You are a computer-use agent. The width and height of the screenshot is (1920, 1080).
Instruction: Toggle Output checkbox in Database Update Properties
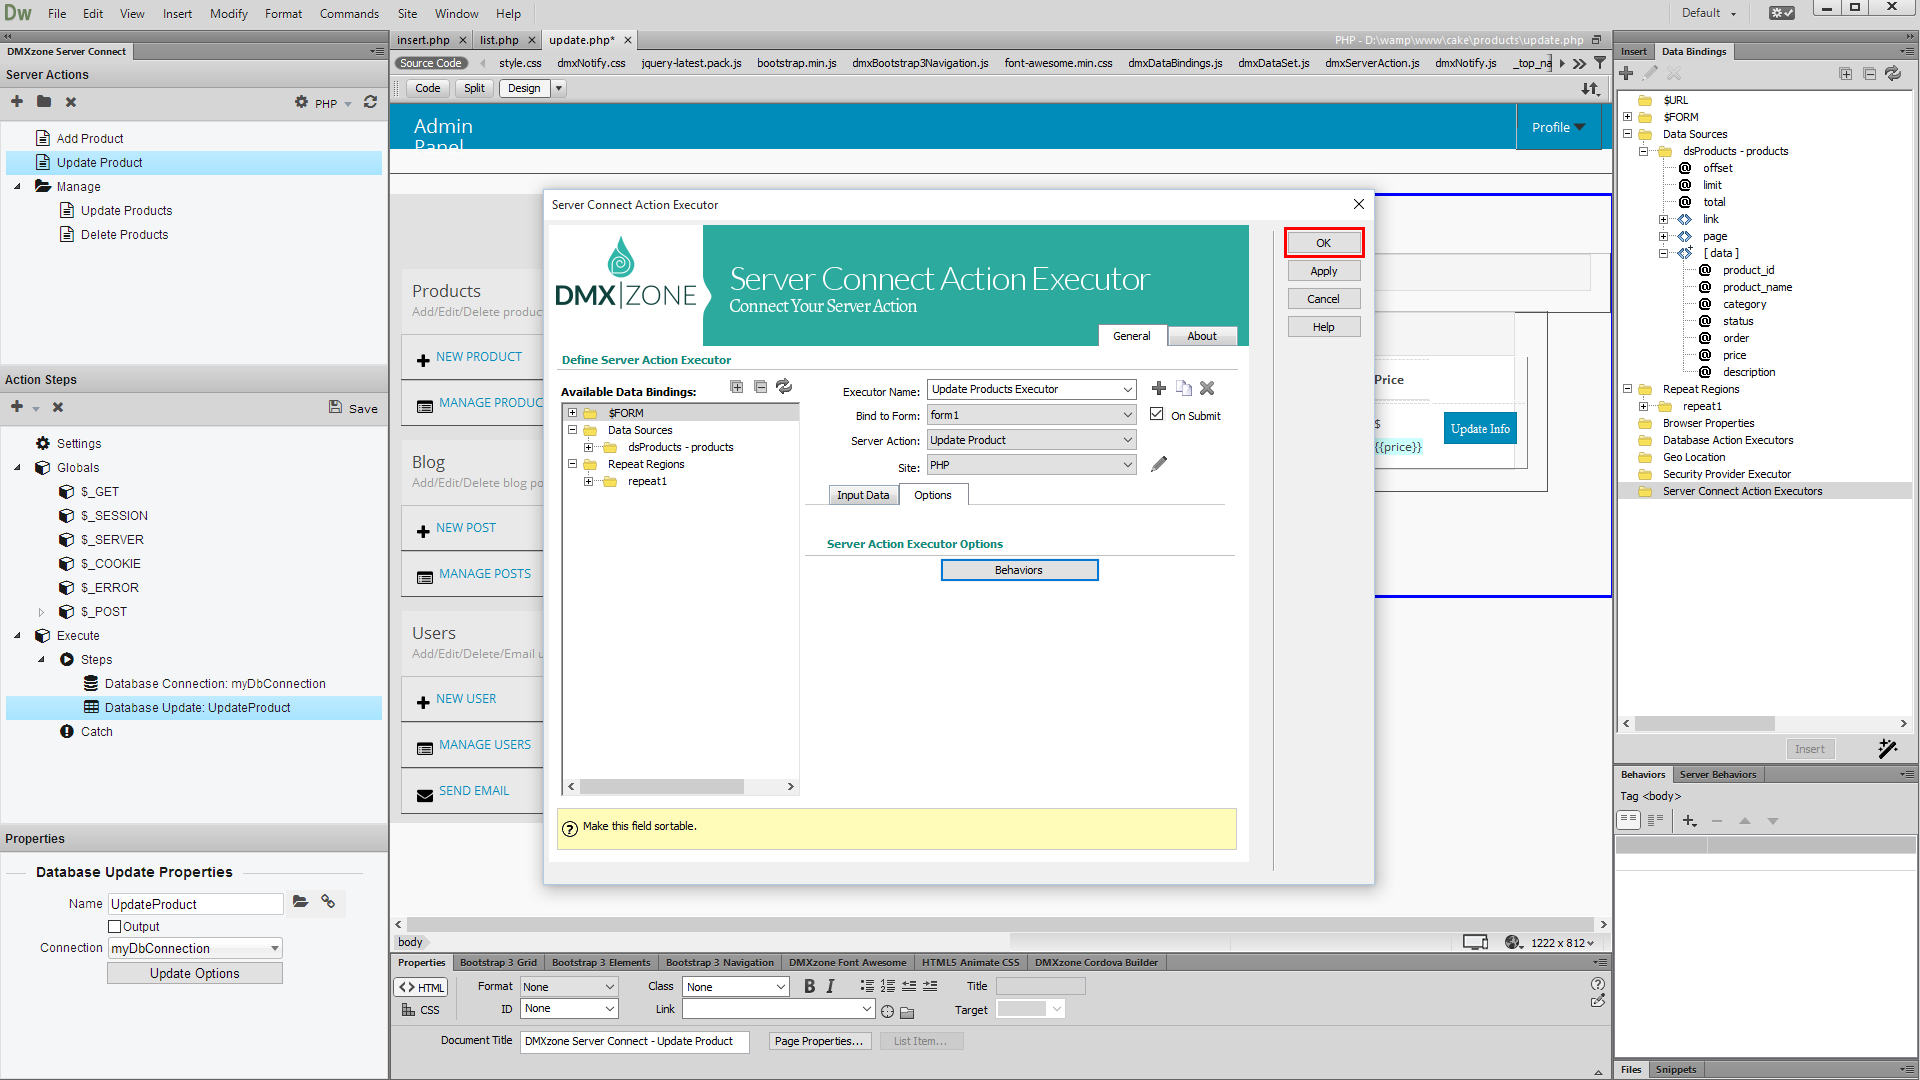click(x=114, y=927)
